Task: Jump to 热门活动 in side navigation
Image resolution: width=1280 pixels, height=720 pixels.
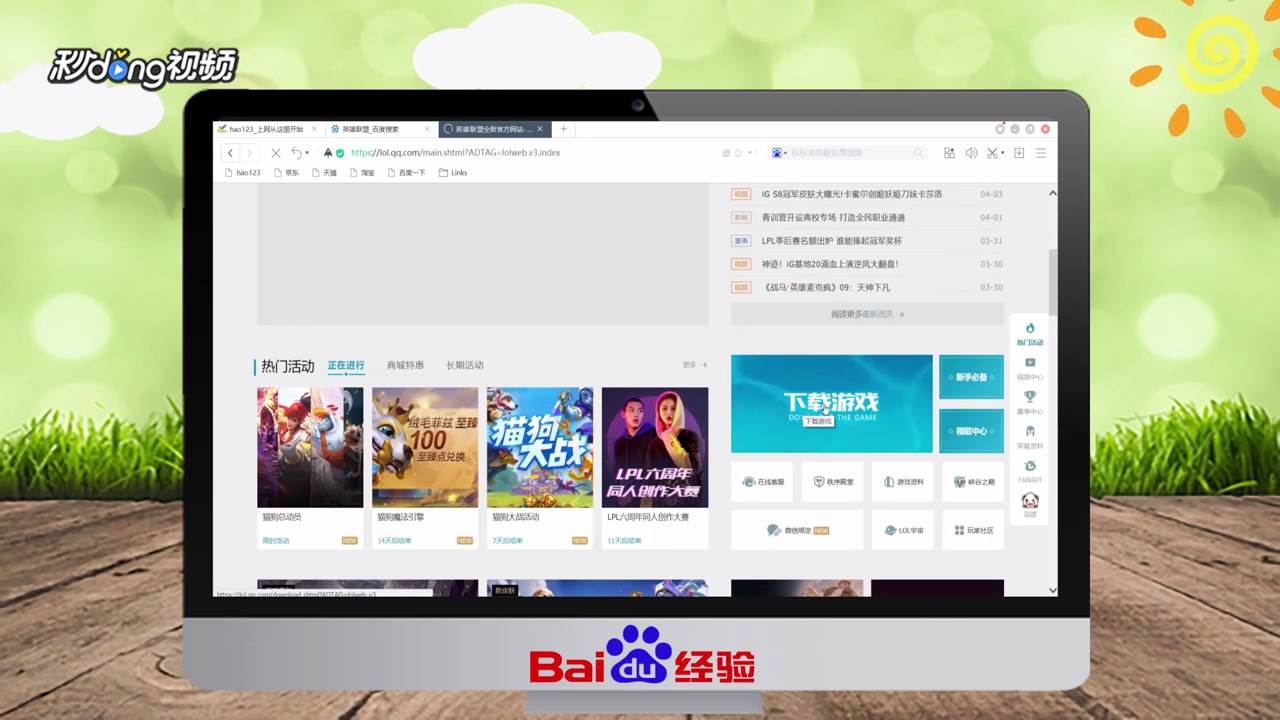Action: tap(1030, 334)
